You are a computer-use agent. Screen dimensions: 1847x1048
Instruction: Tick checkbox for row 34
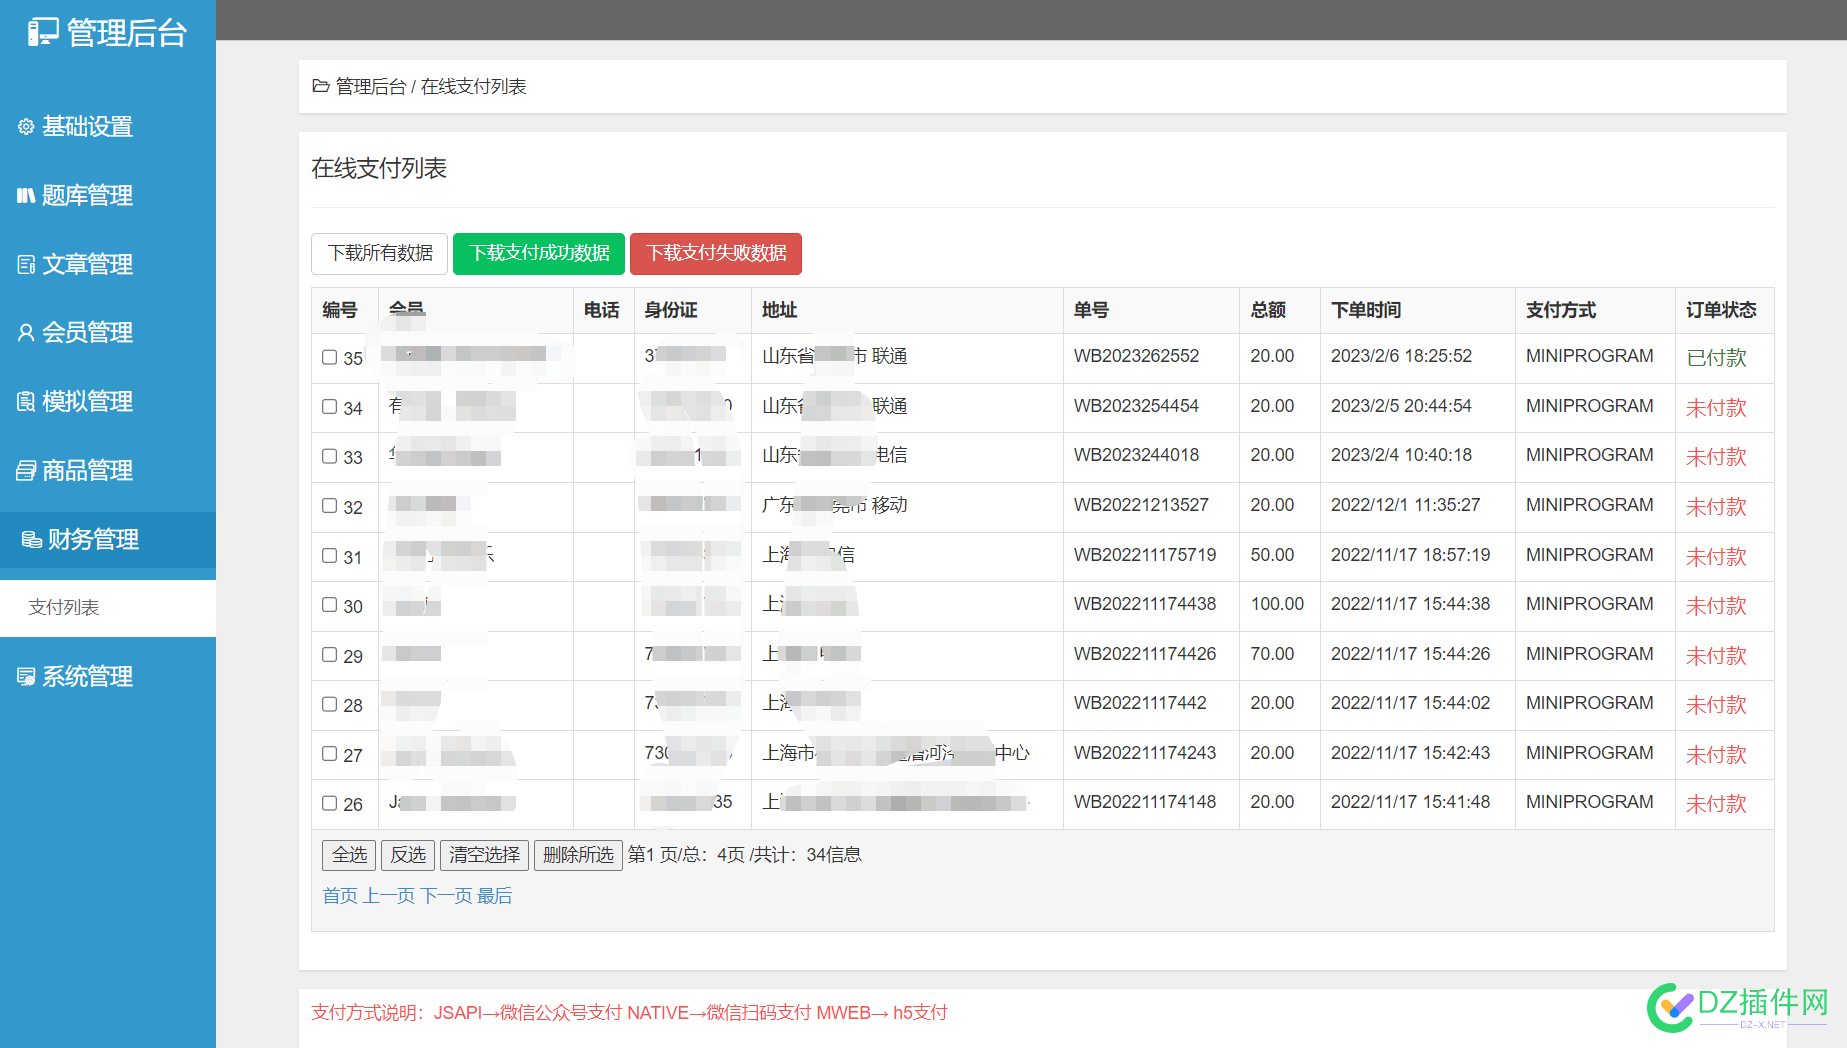pyautogui.click(x=329, y=407)
